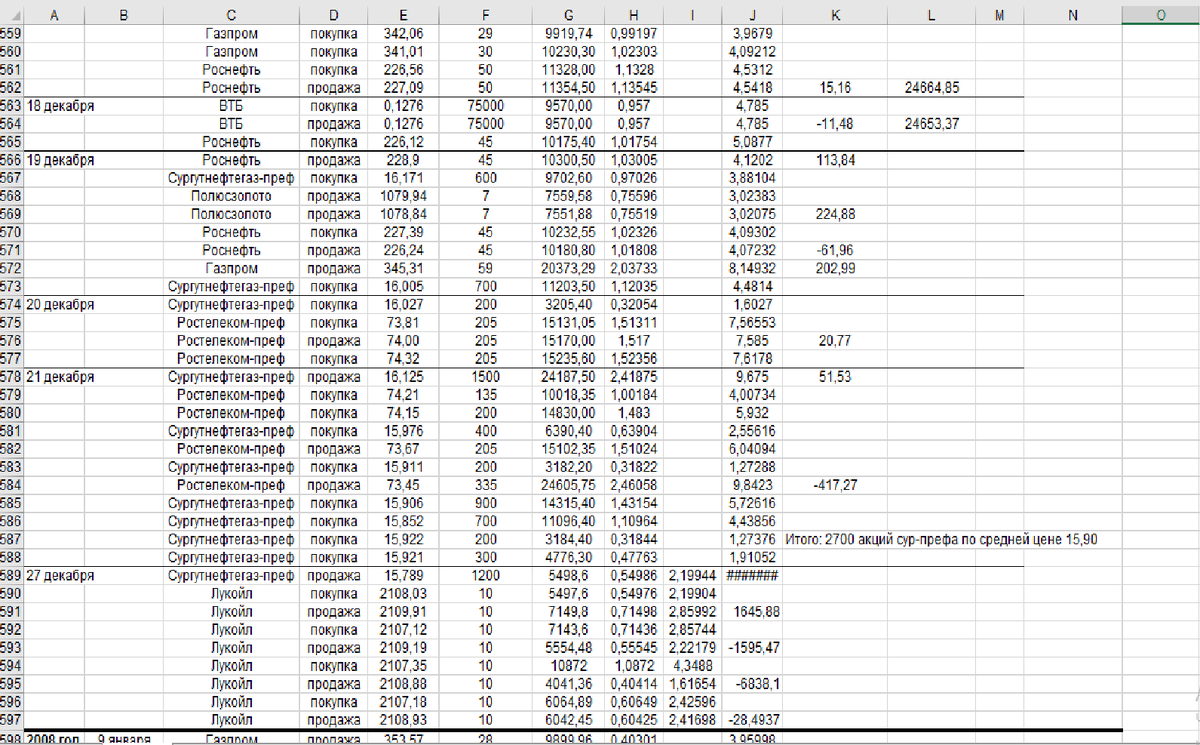The width and height of the screenshot is (1200, 745).
Task: Click the cell showing 4,3488
Action: [x=692, y=666]
